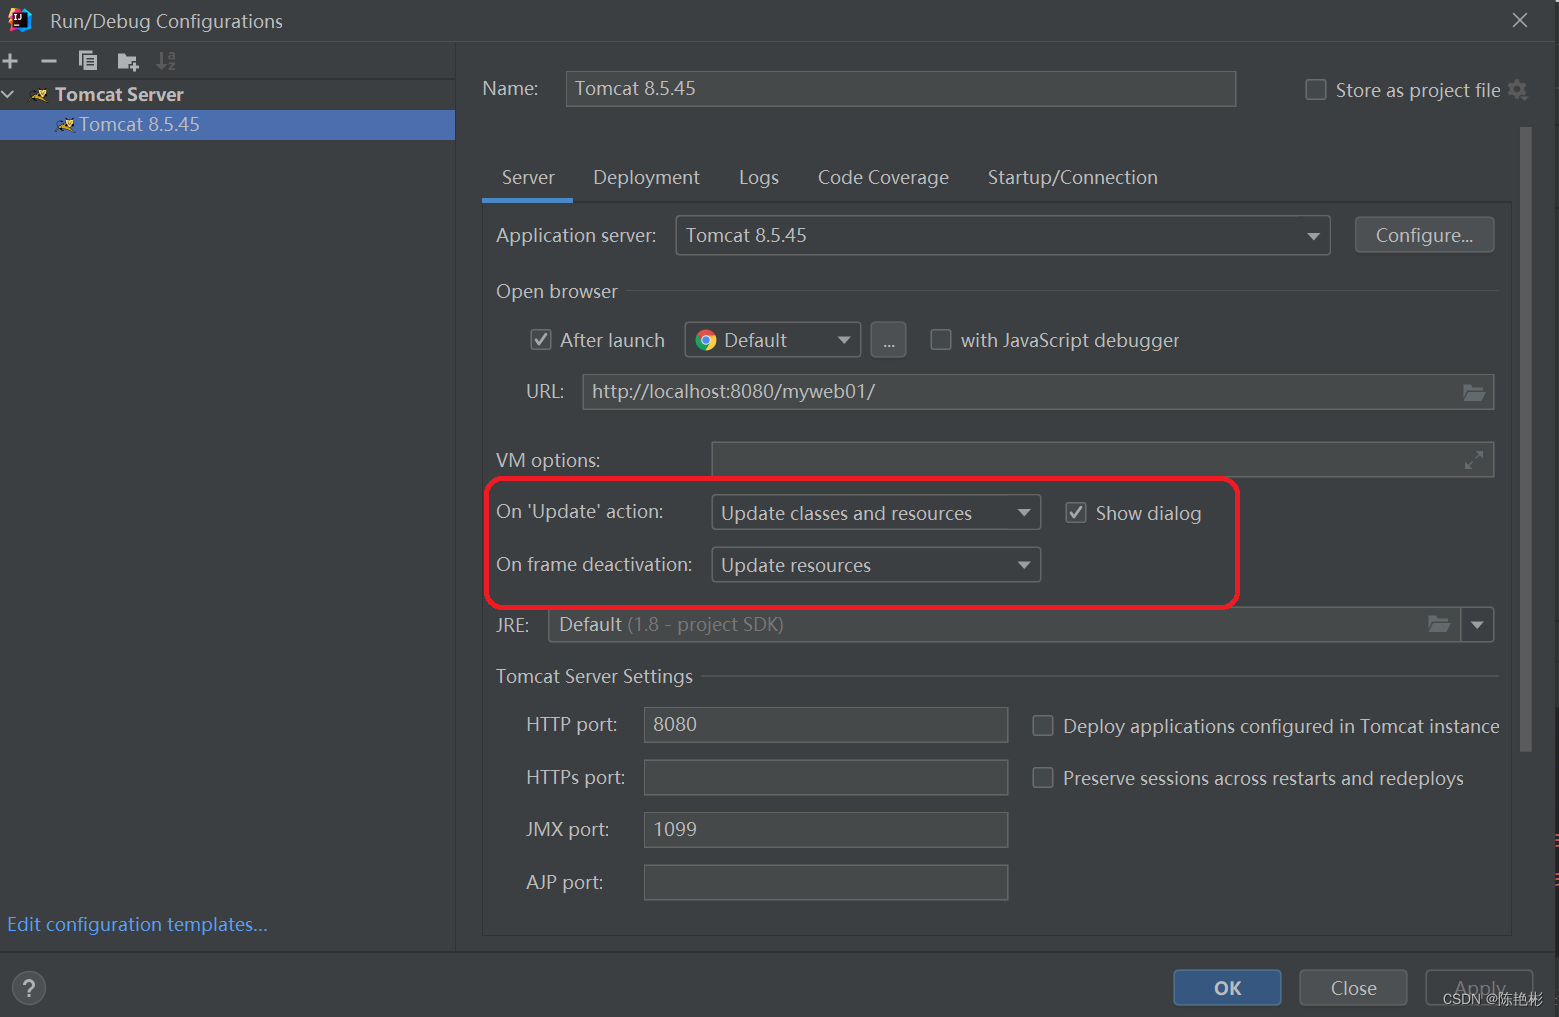Collapse the Tomcat Server tree group
This screenshot has width=1559, height=1017.
coord(9,94)
